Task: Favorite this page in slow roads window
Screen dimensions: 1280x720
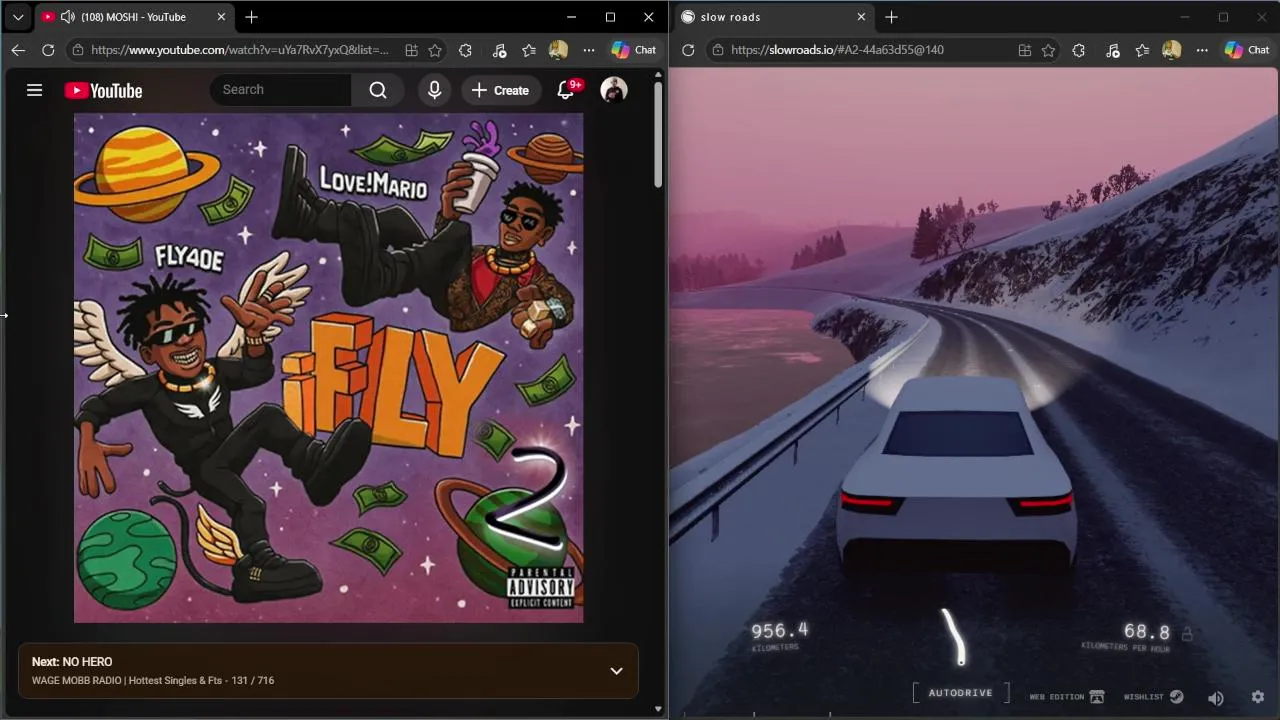Action: point(1048,50)
